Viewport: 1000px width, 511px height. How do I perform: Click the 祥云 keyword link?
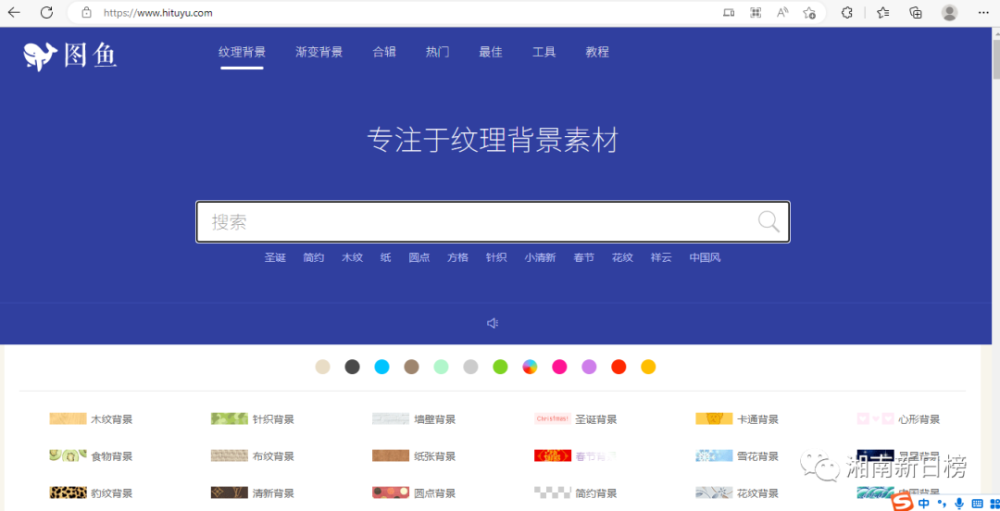(x=661, y=258)
